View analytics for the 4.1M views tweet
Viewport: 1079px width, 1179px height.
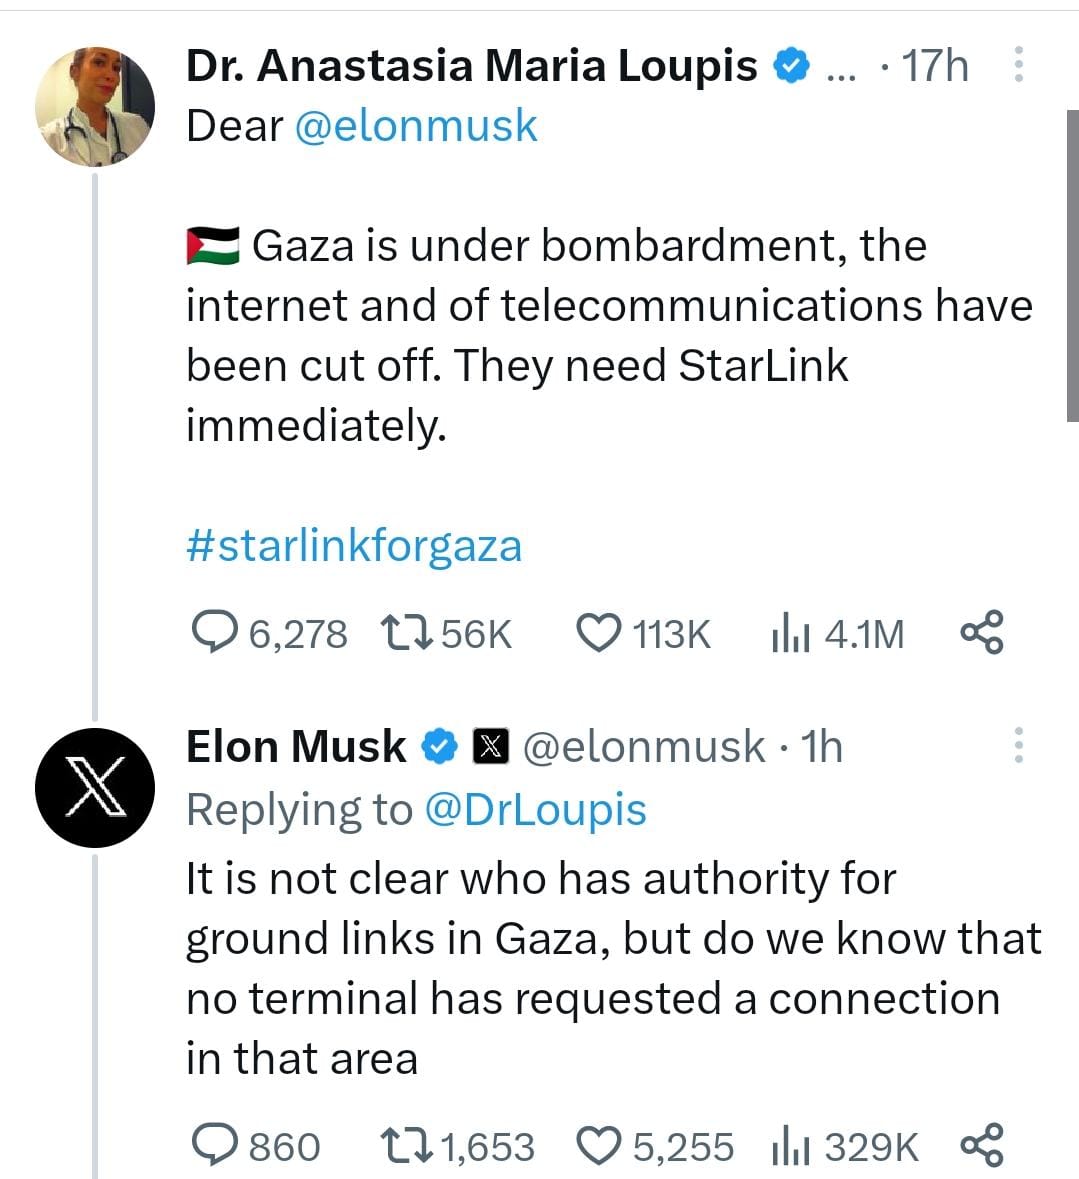coord(789,634)
